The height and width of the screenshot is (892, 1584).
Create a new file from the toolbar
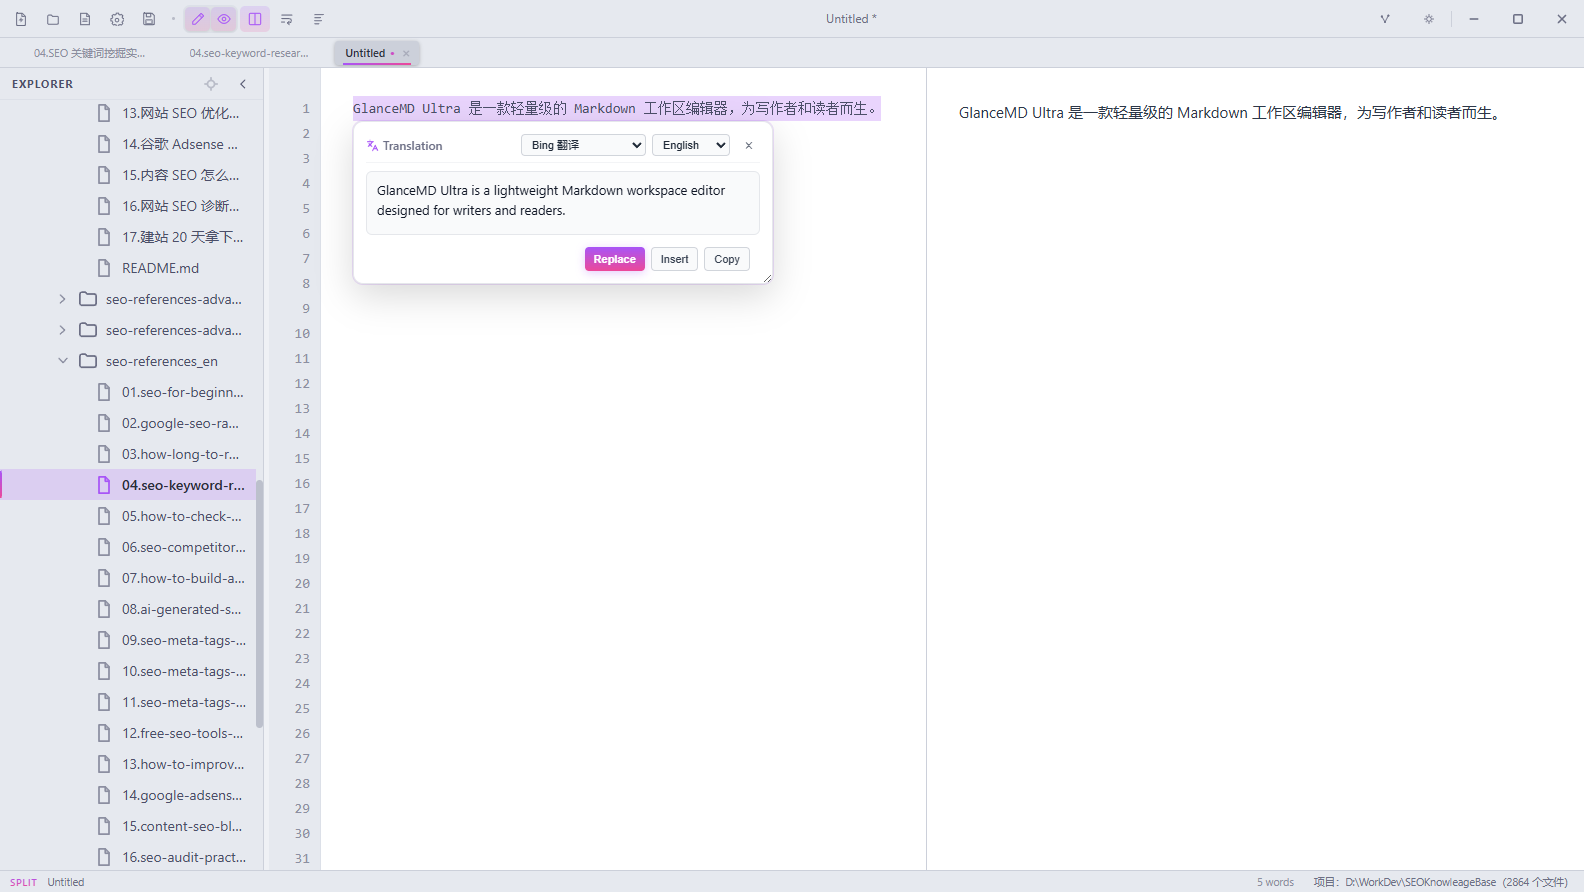pyautogui.click(x=21, y=19)
